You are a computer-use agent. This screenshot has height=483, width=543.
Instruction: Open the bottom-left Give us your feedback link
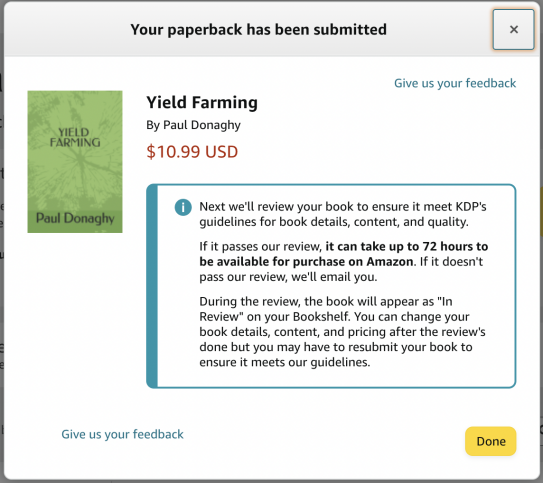[x=122, y=434]
